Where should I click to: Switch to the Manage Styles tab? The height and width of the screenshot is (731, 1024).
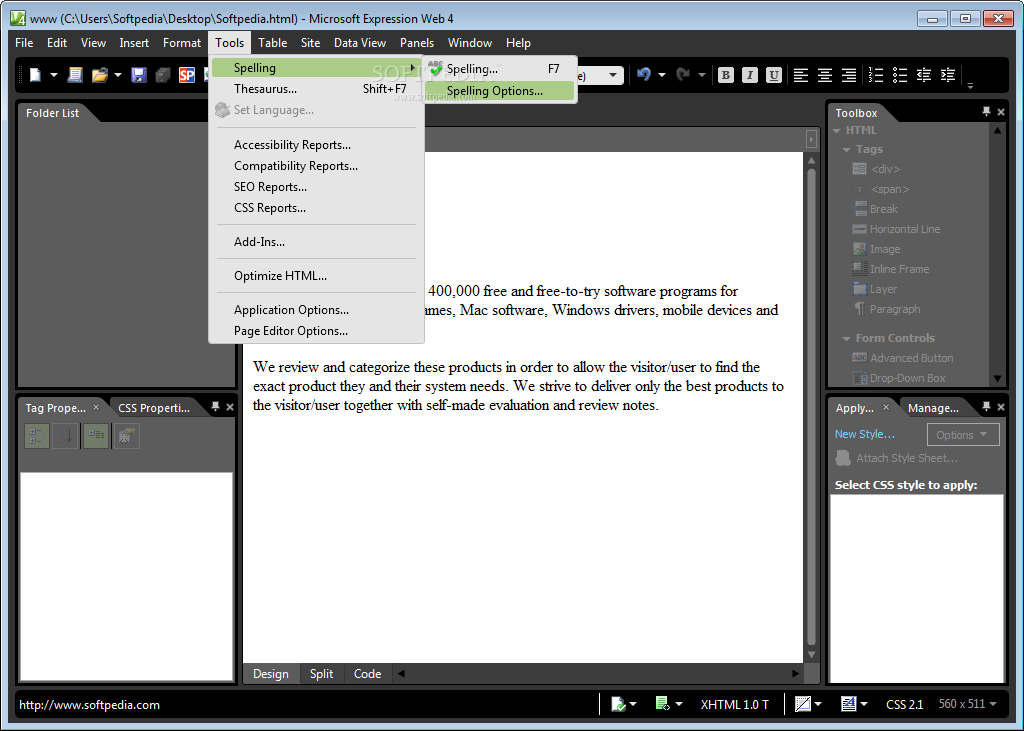tap(933, 408)
